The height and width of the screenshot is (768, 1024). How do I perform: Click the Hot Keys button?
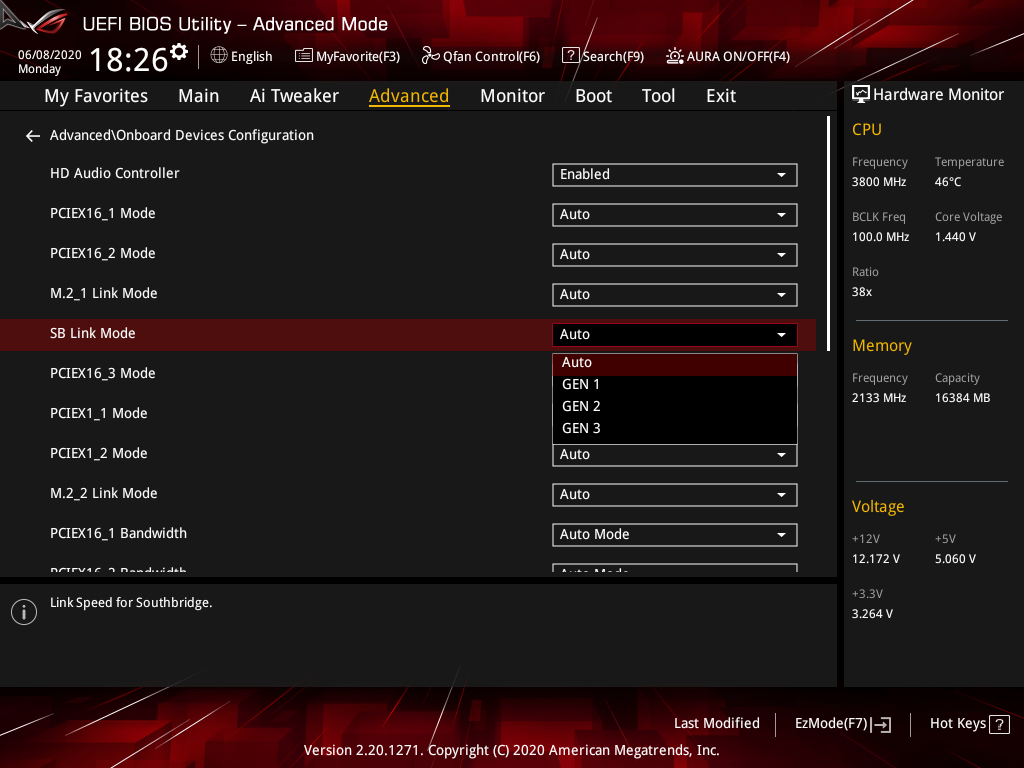tap(969, 724)
